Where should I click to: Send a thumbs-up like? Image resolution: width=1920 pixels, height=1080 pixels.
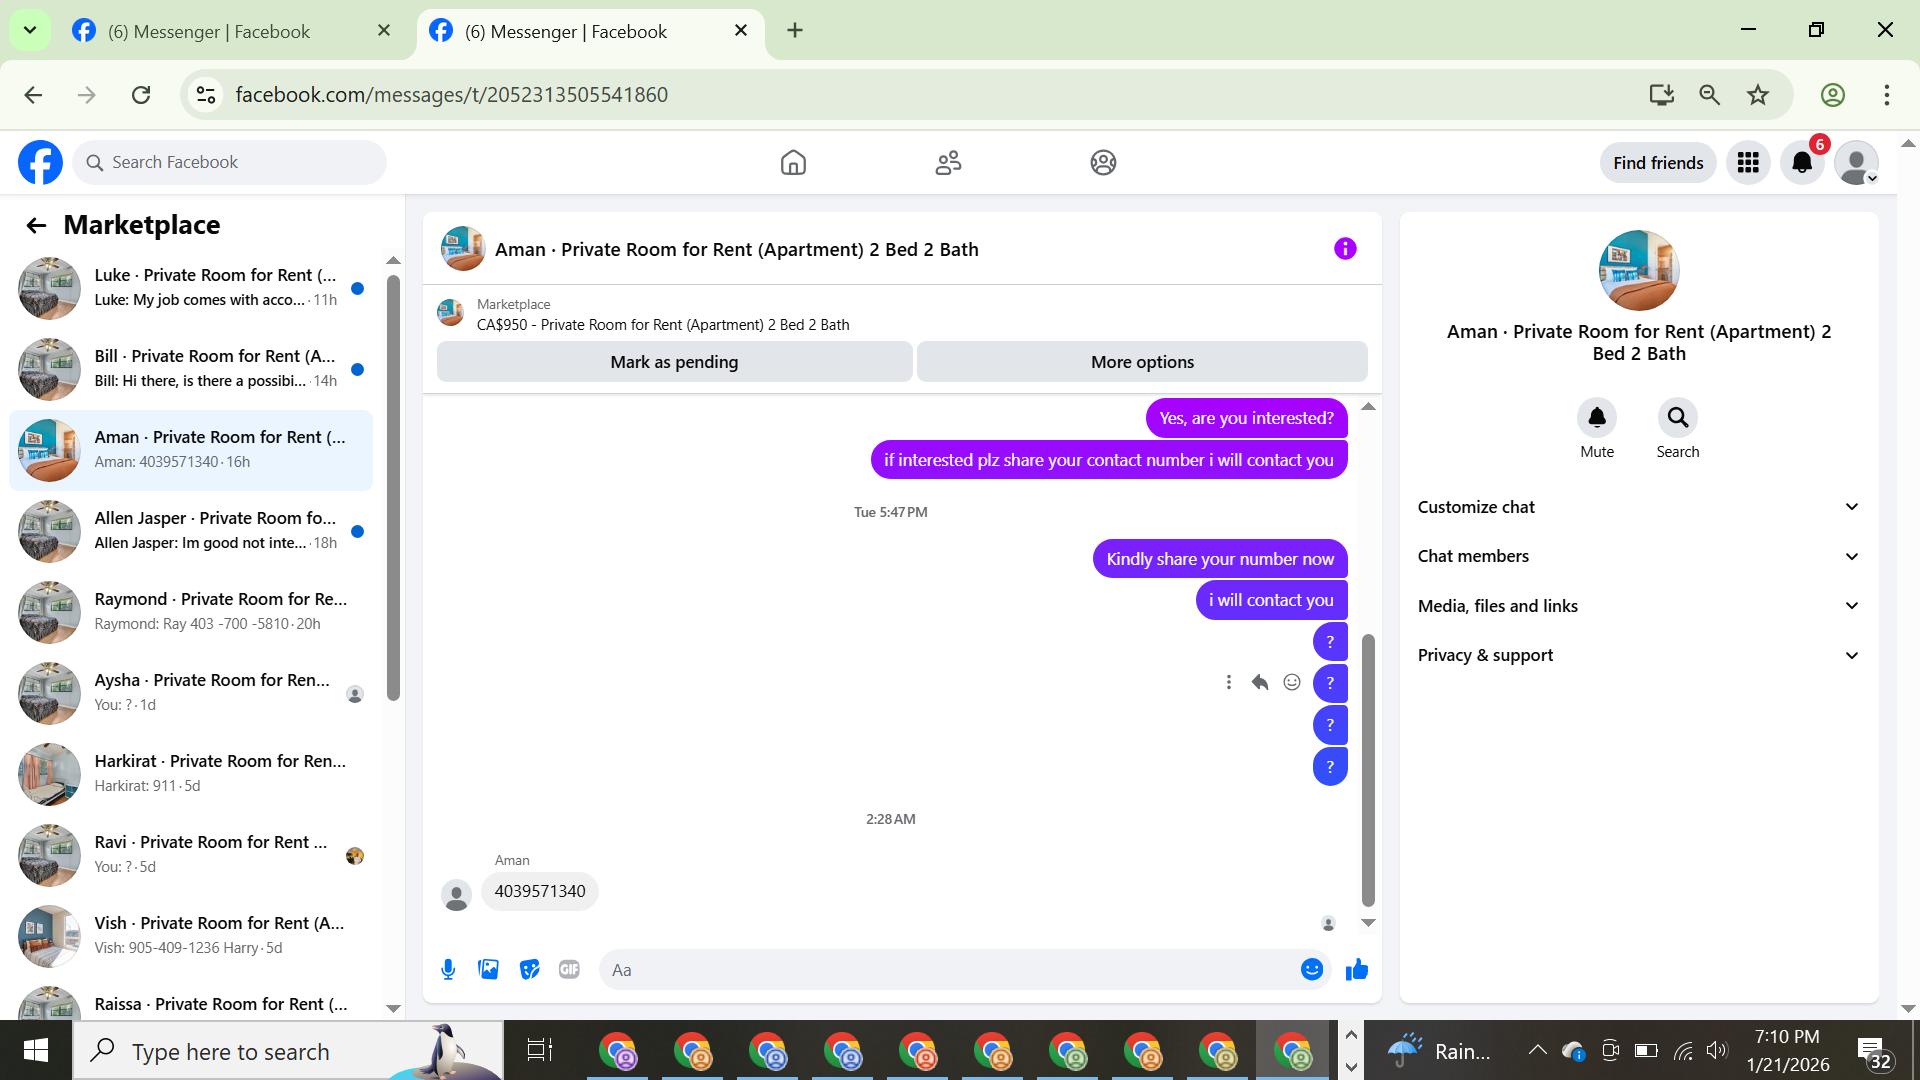tap(1356, 969)
